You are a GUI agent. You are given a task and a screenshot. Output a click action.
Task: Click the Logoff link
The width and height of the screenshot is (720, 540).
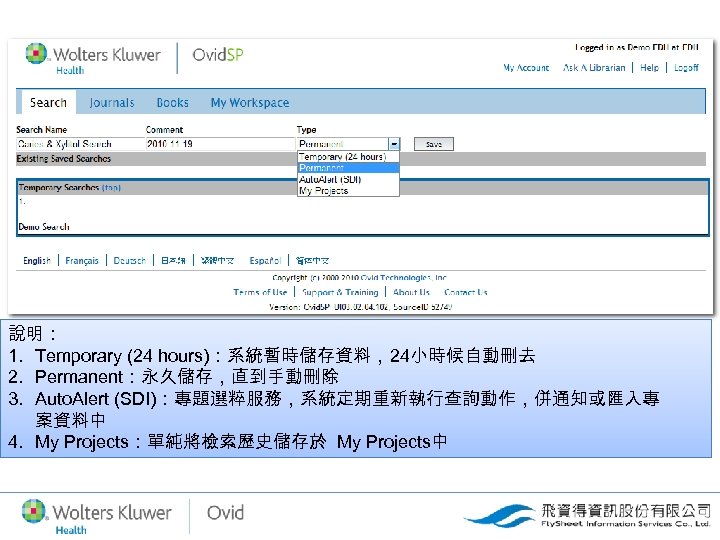point(686,68)
